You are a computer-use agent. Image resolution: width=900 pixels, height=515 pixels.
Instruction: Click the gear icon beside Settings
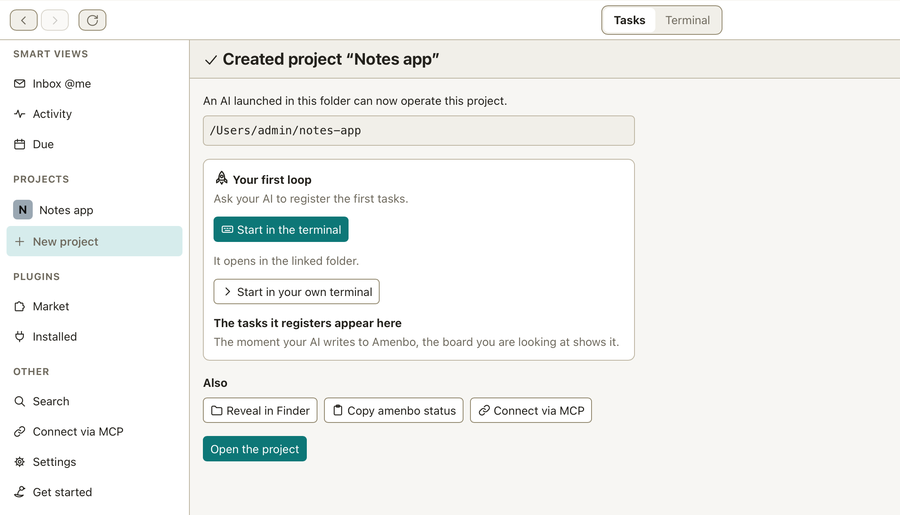[20, 462]
